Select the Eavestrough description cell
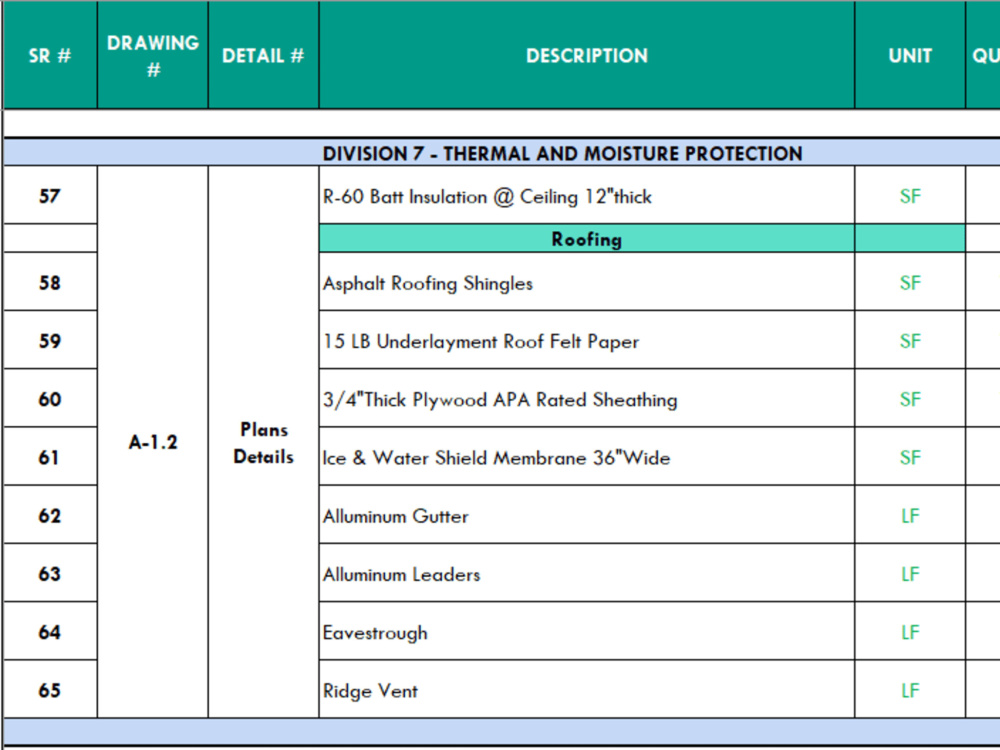Image resolution: width=1000 pixels, height=750 pixels. (587, 632)
